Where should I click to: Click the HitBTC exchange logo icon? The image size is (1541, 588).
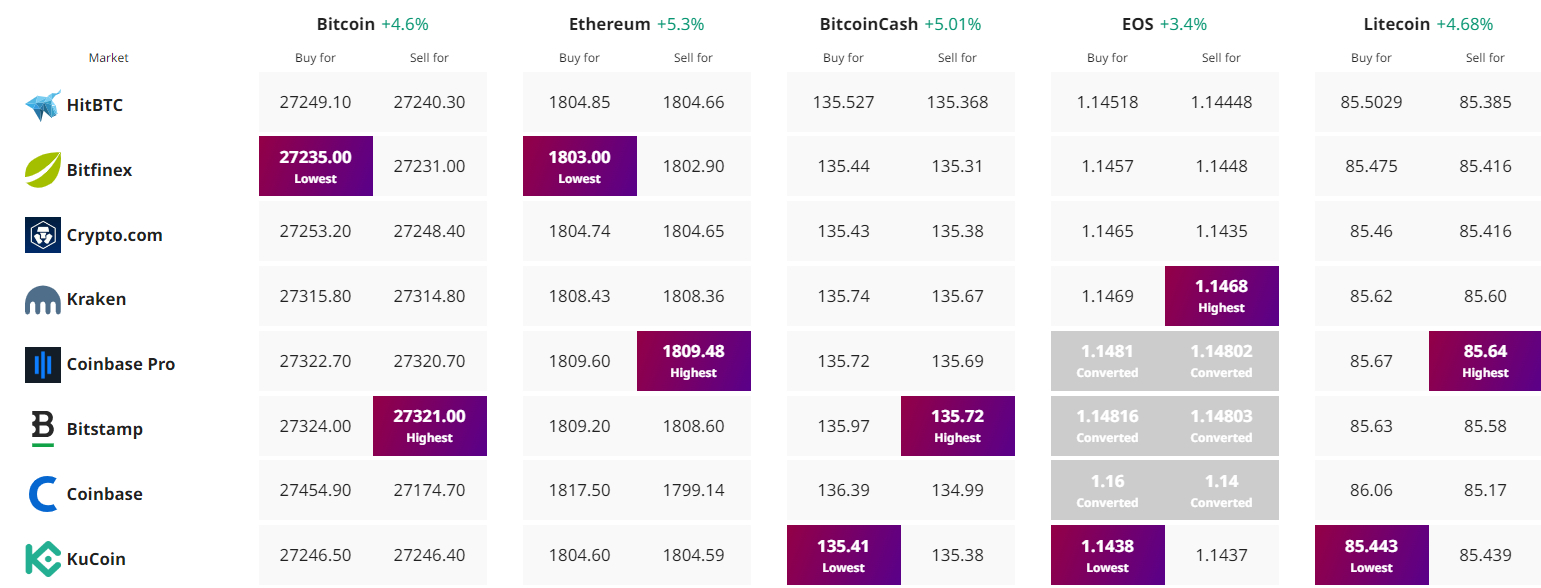pos(43,105)
